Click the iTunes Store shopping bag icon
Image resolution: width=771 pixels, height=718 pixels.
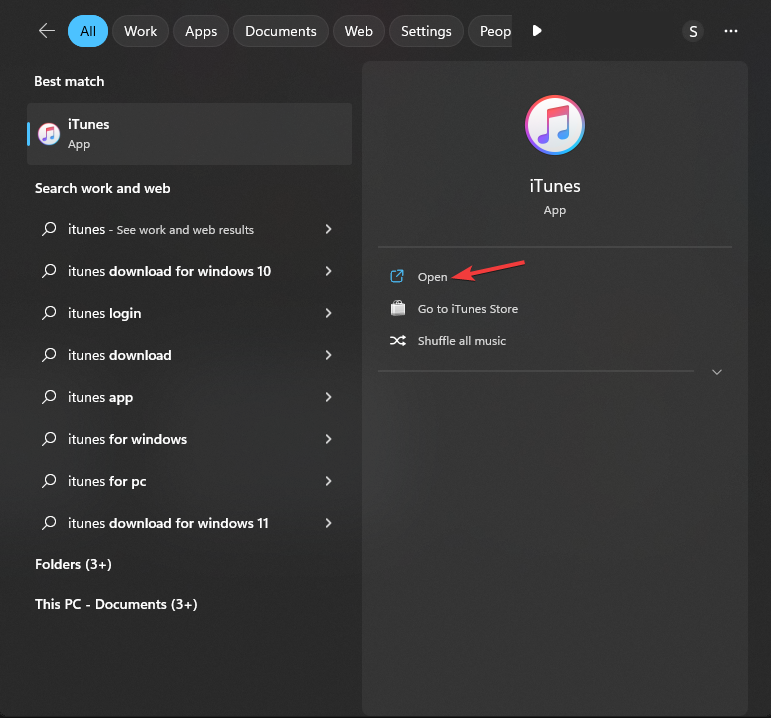click(398, 308)
